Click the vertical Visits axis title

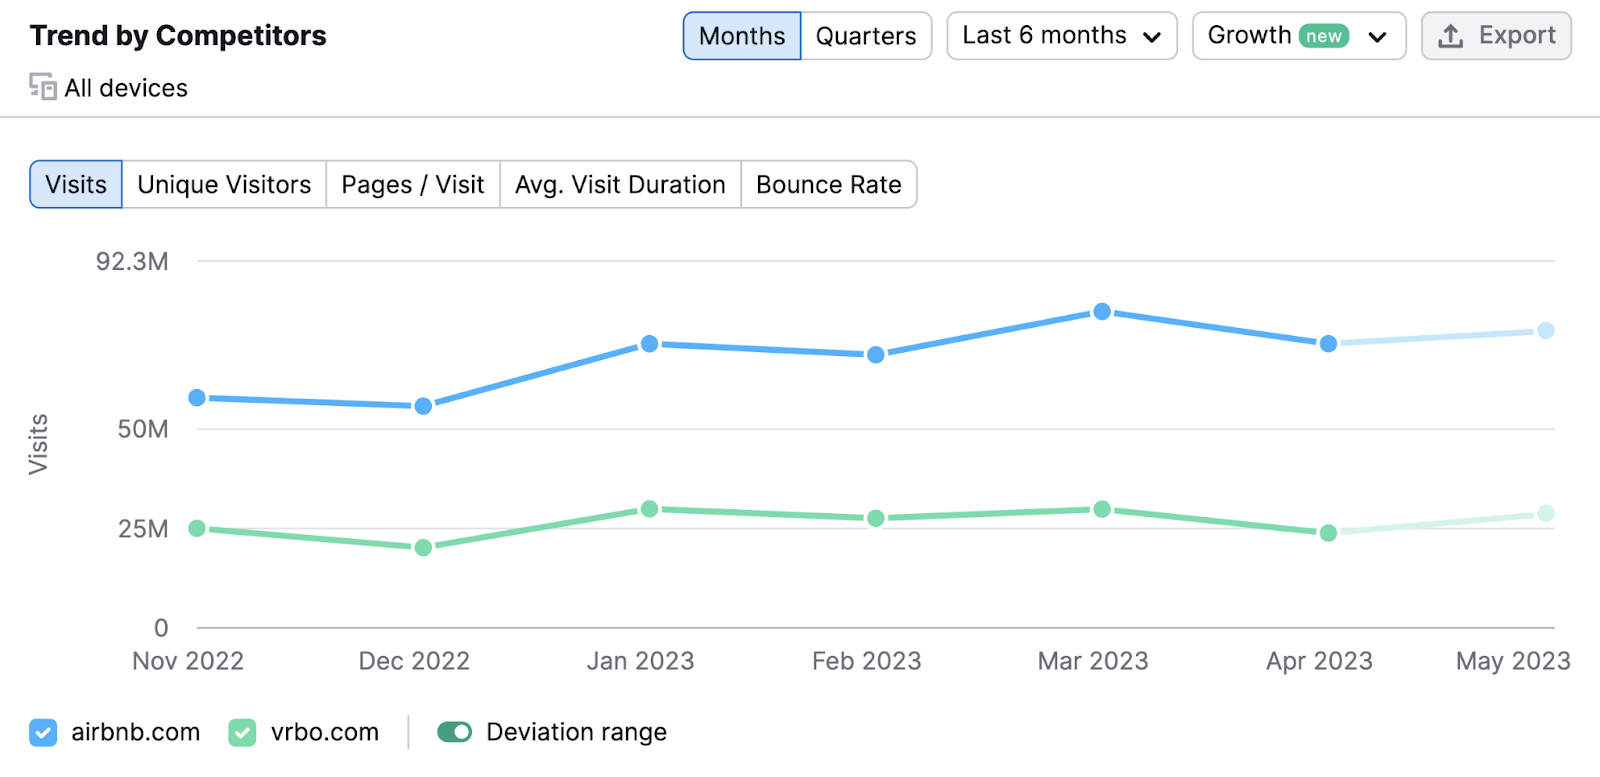38,444
